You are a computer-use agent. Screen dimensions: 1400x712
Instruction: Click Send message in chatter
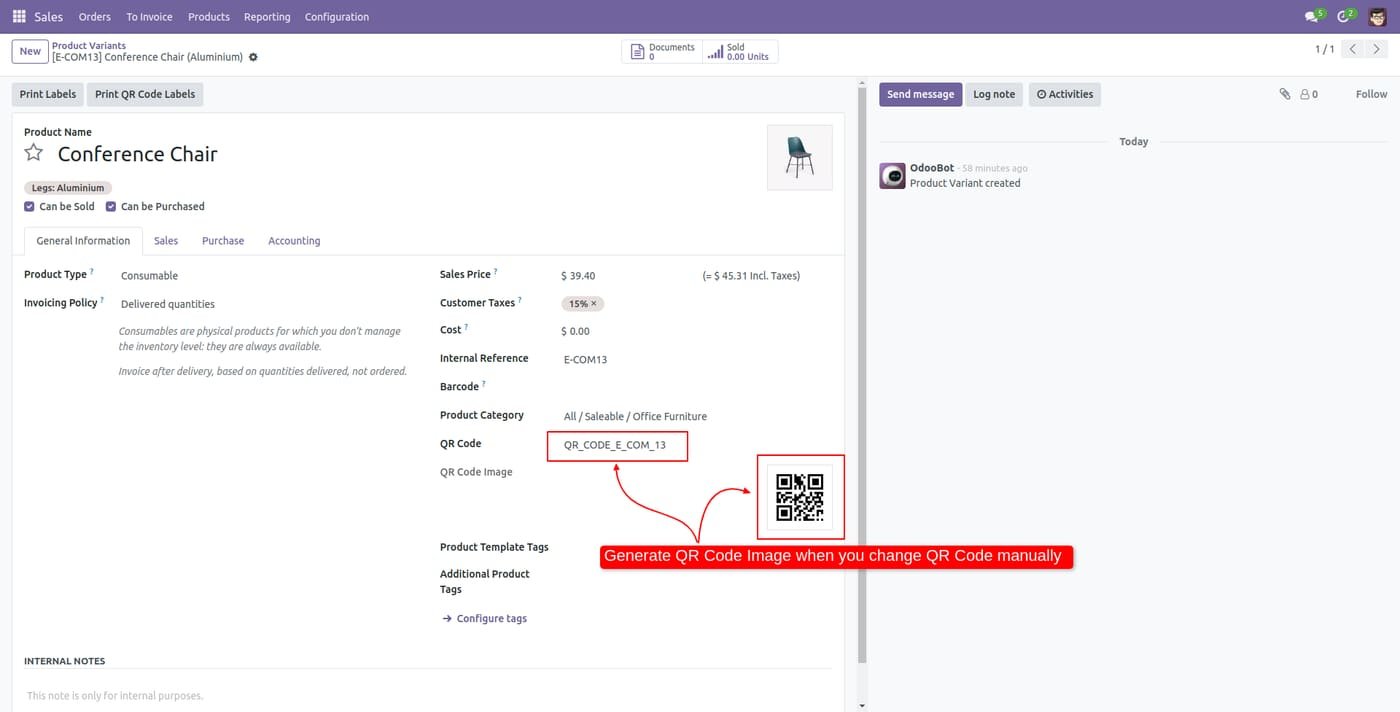click(920, 94)
